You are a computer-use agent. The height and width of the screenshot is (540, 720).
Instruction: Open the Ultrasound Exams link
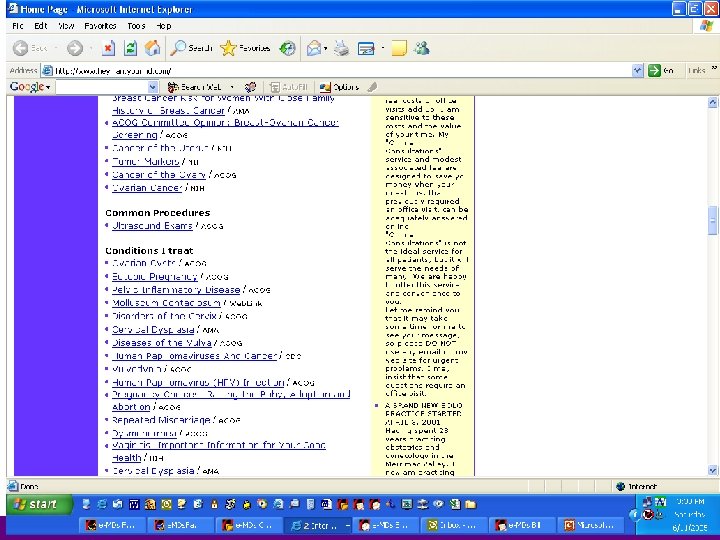coord(152,225)
